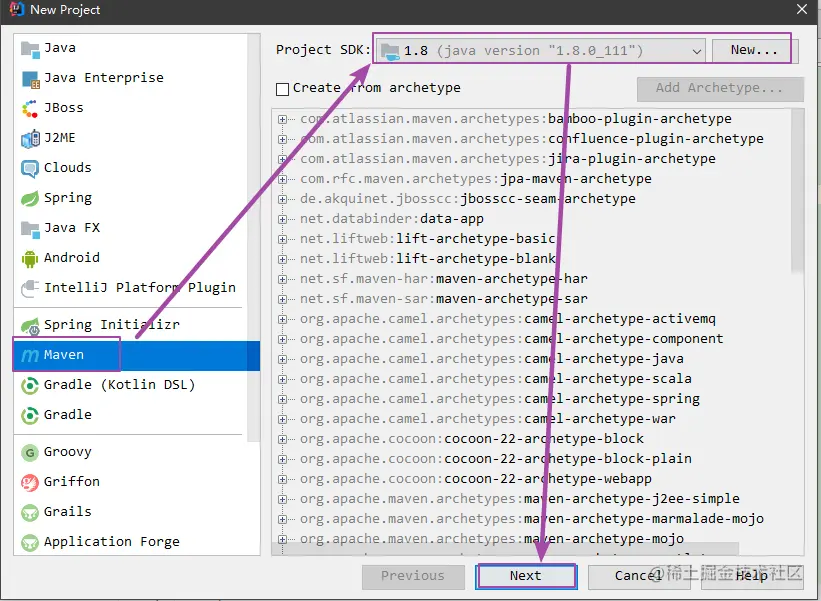Screen dimensions: 821x601
Task: Select IntelliJ Platform Plugin type
Action: point(130,288)
